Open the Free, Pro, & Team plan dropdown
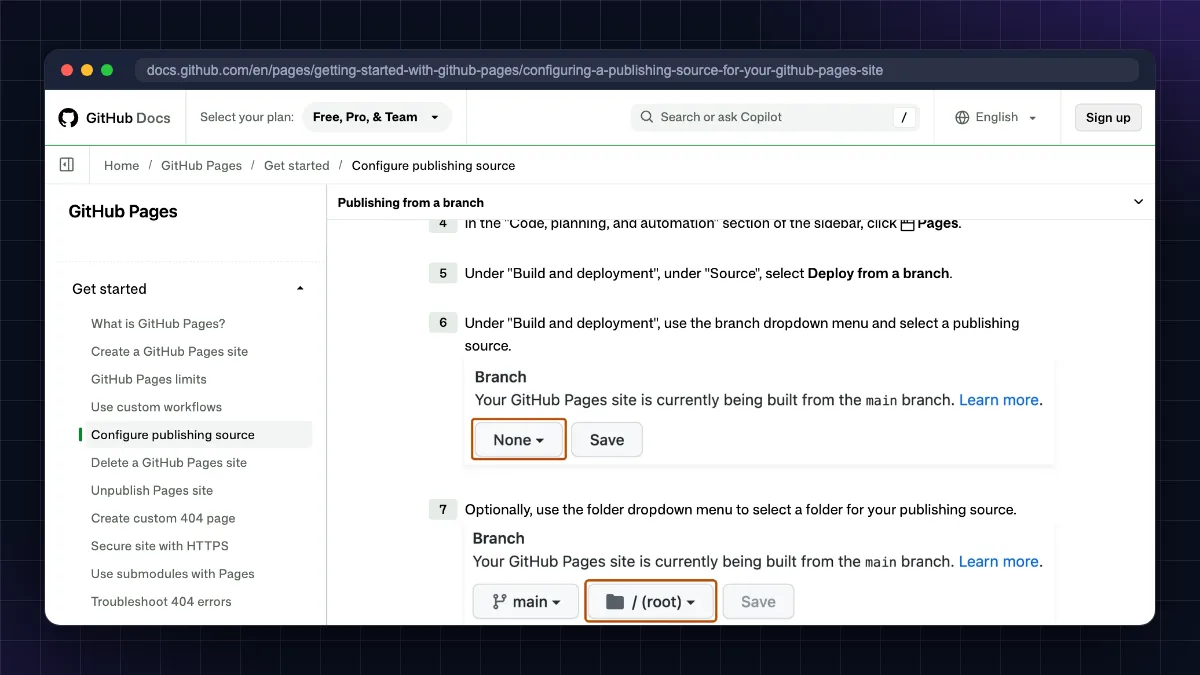This screenshot has width=1200, height=675. click(376, 117)
